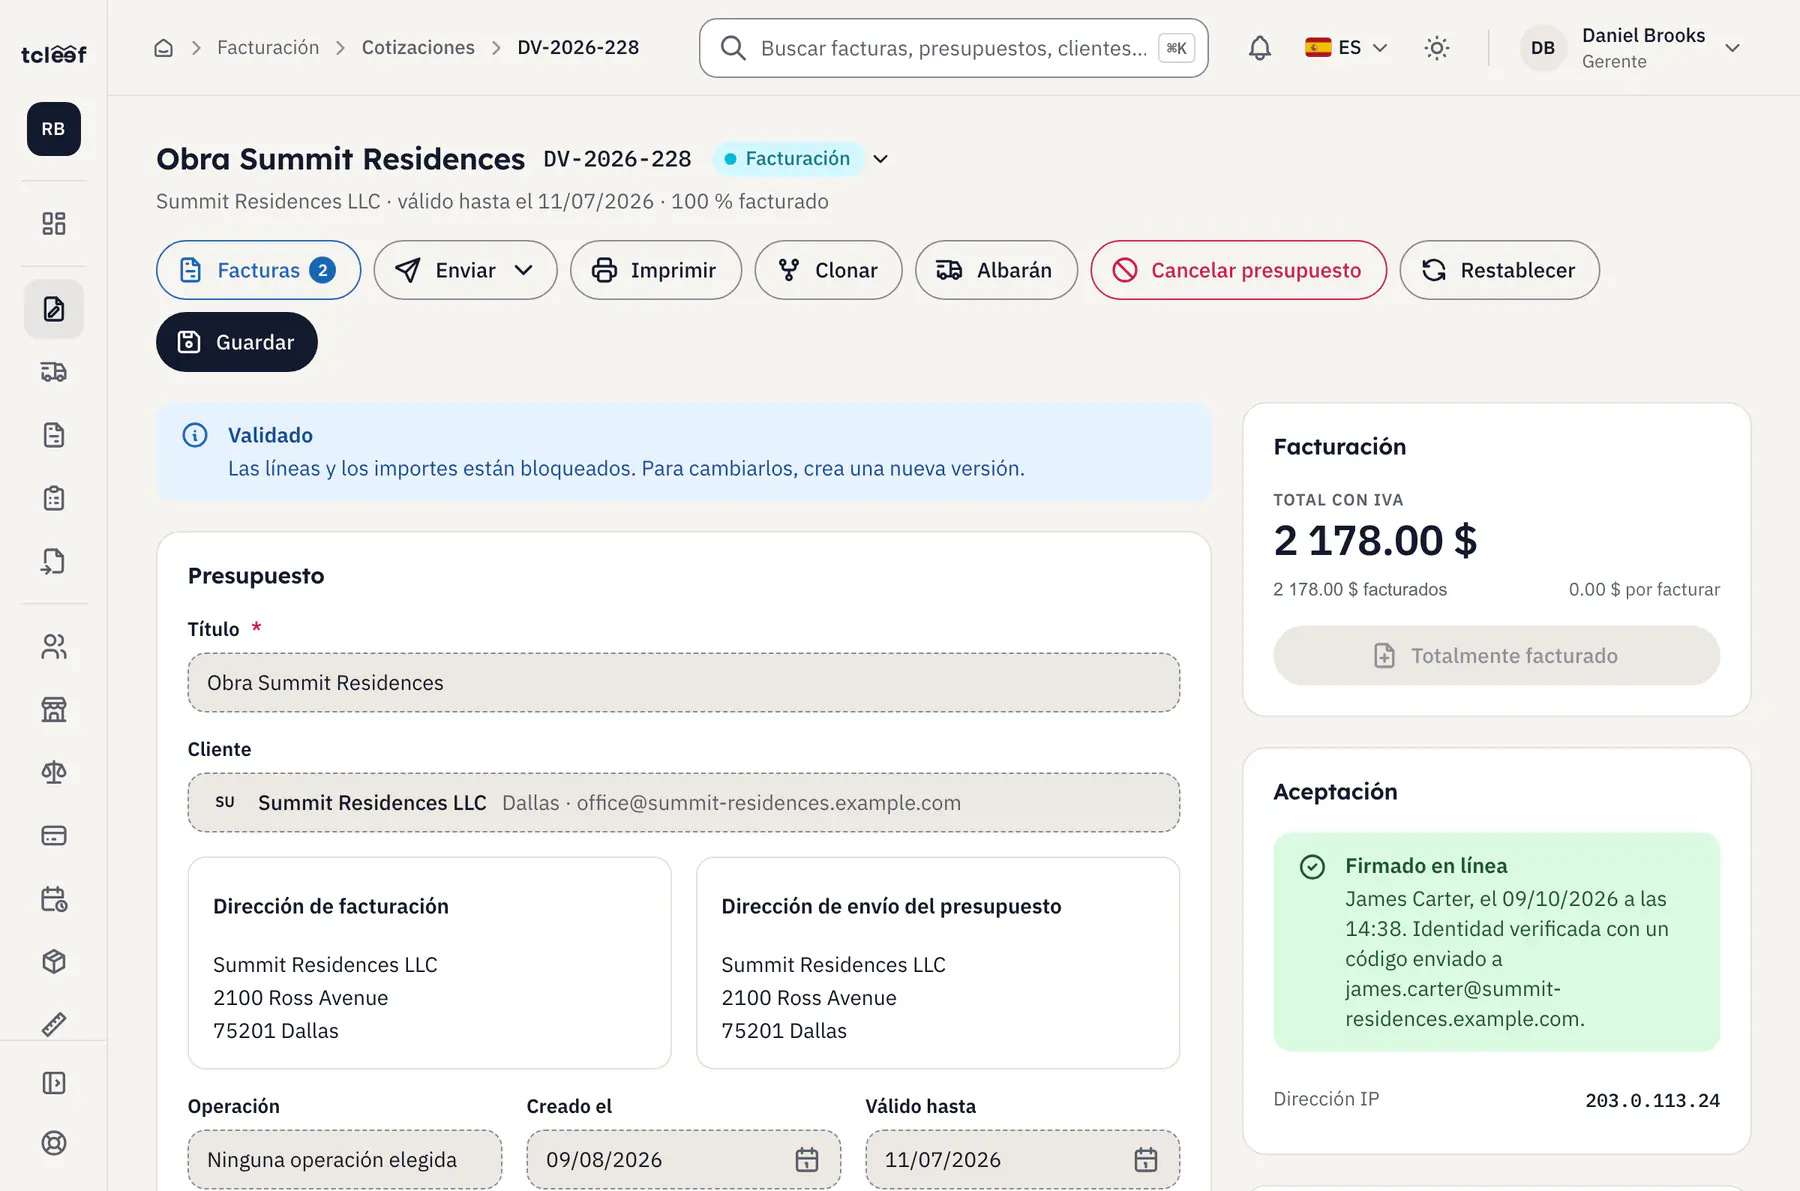Viewport: 1800px width, 1191px height.
Task: Click Cancelar presupuesto button
Action: [x=1239, y=270]
